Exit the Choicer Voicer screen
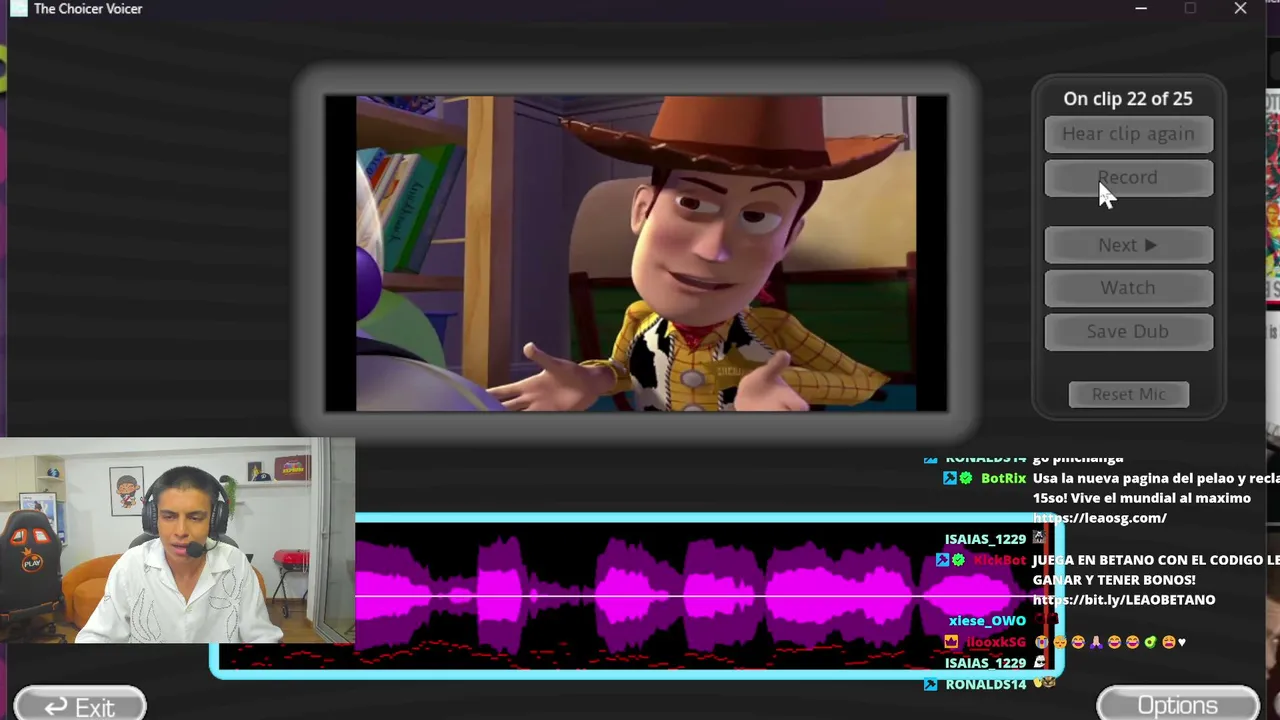 point(80,705)
